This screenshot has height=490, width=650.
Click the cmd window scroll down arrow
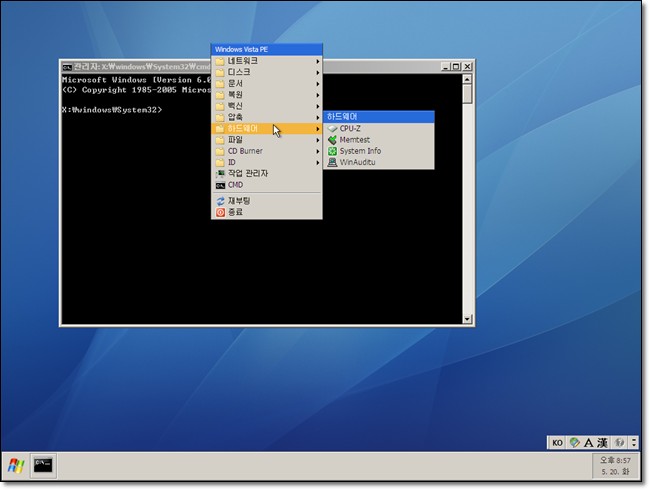(467, 319)
